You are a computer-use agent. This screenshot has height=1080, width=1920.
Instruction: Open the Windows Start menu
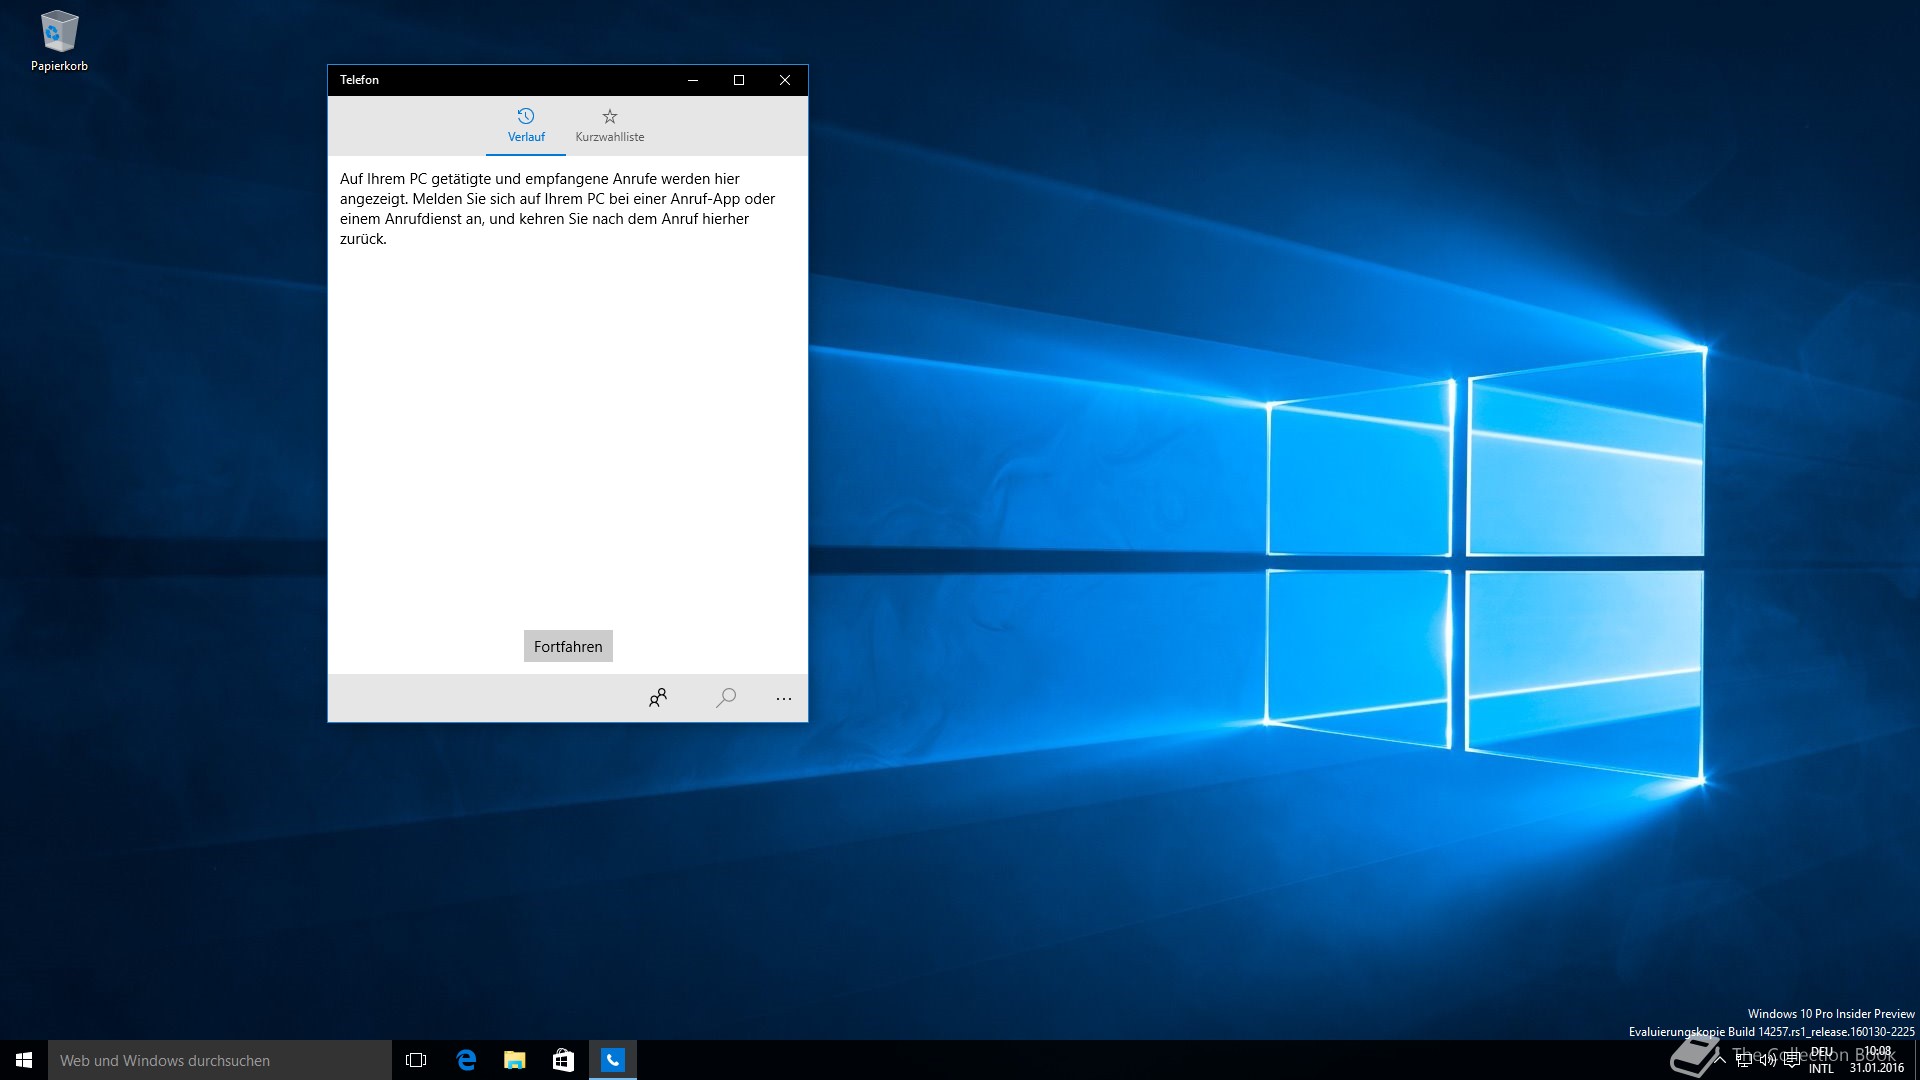pyautogui.click(x=24, y=1060)
